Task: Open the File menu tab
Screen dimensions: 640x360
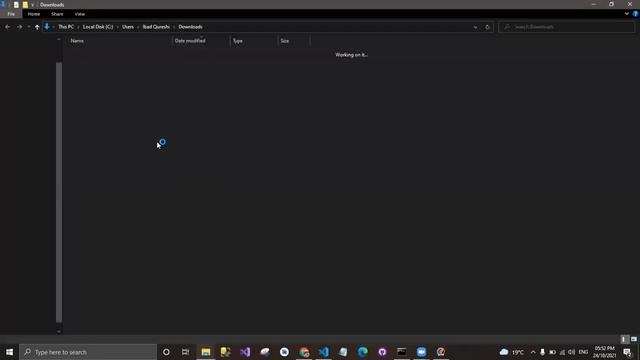Action: tap(11, 14)
